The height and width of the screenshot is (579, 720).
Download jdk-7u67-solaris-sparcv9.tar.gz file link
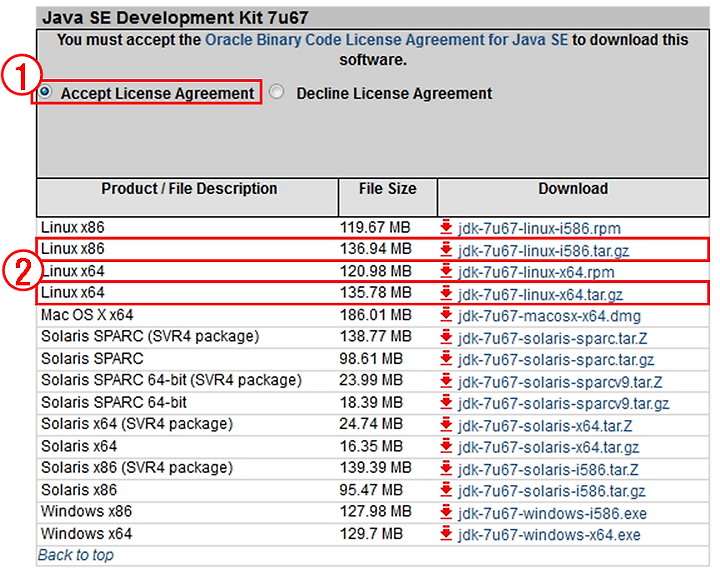563,404
